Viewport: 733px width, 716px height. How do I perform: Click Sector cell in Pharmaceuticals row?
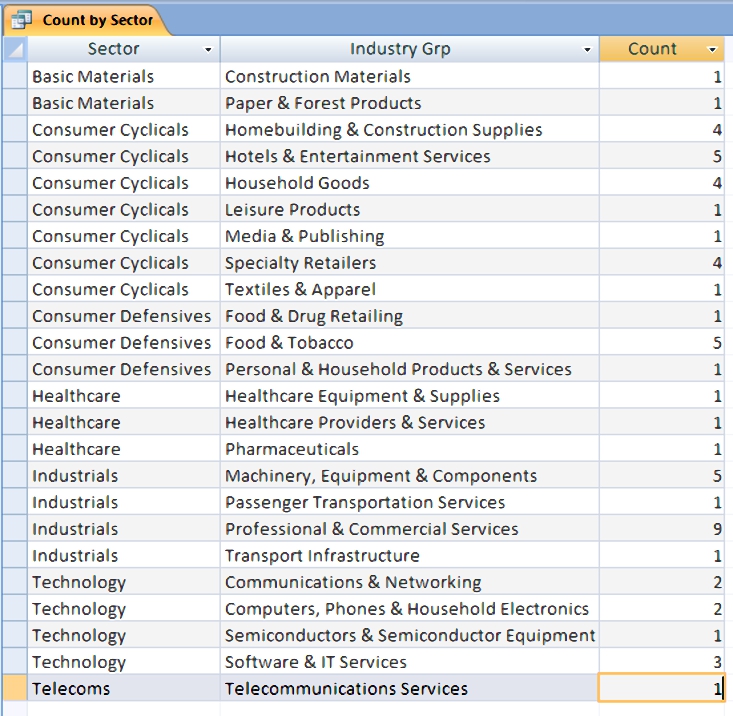[x=123, y=449]
